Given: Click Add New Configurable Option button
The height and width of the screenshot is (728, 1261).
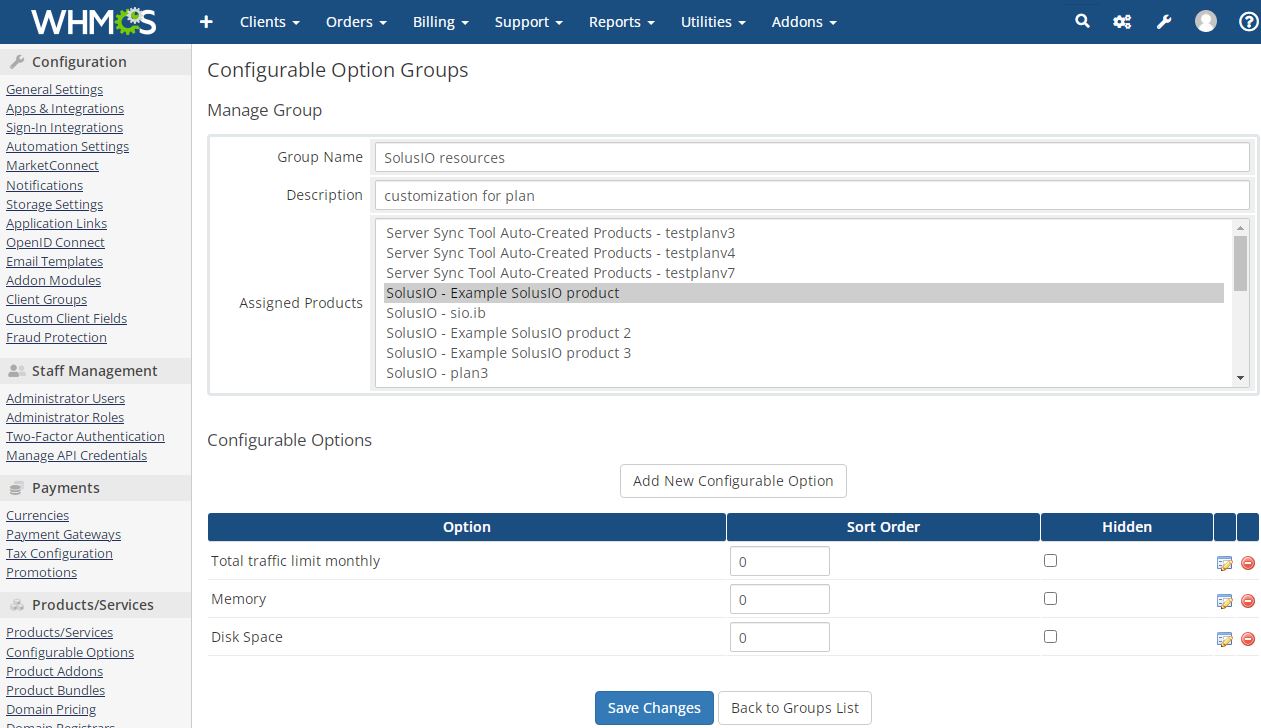Looking at the screenshot, I should coord(733,481).
